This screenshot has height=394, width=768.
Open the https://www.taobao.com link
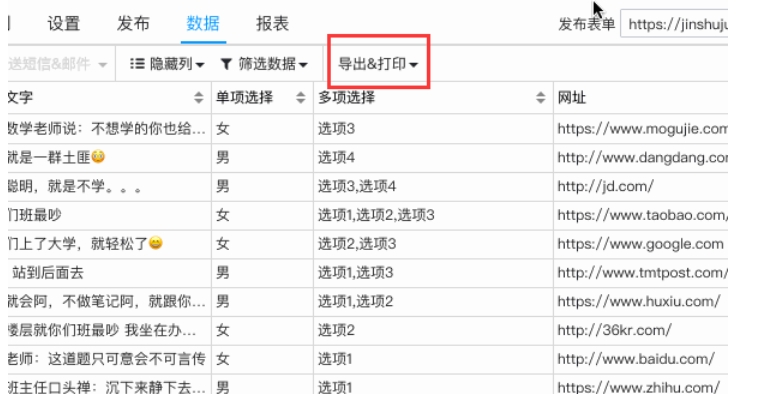point(643,215)
